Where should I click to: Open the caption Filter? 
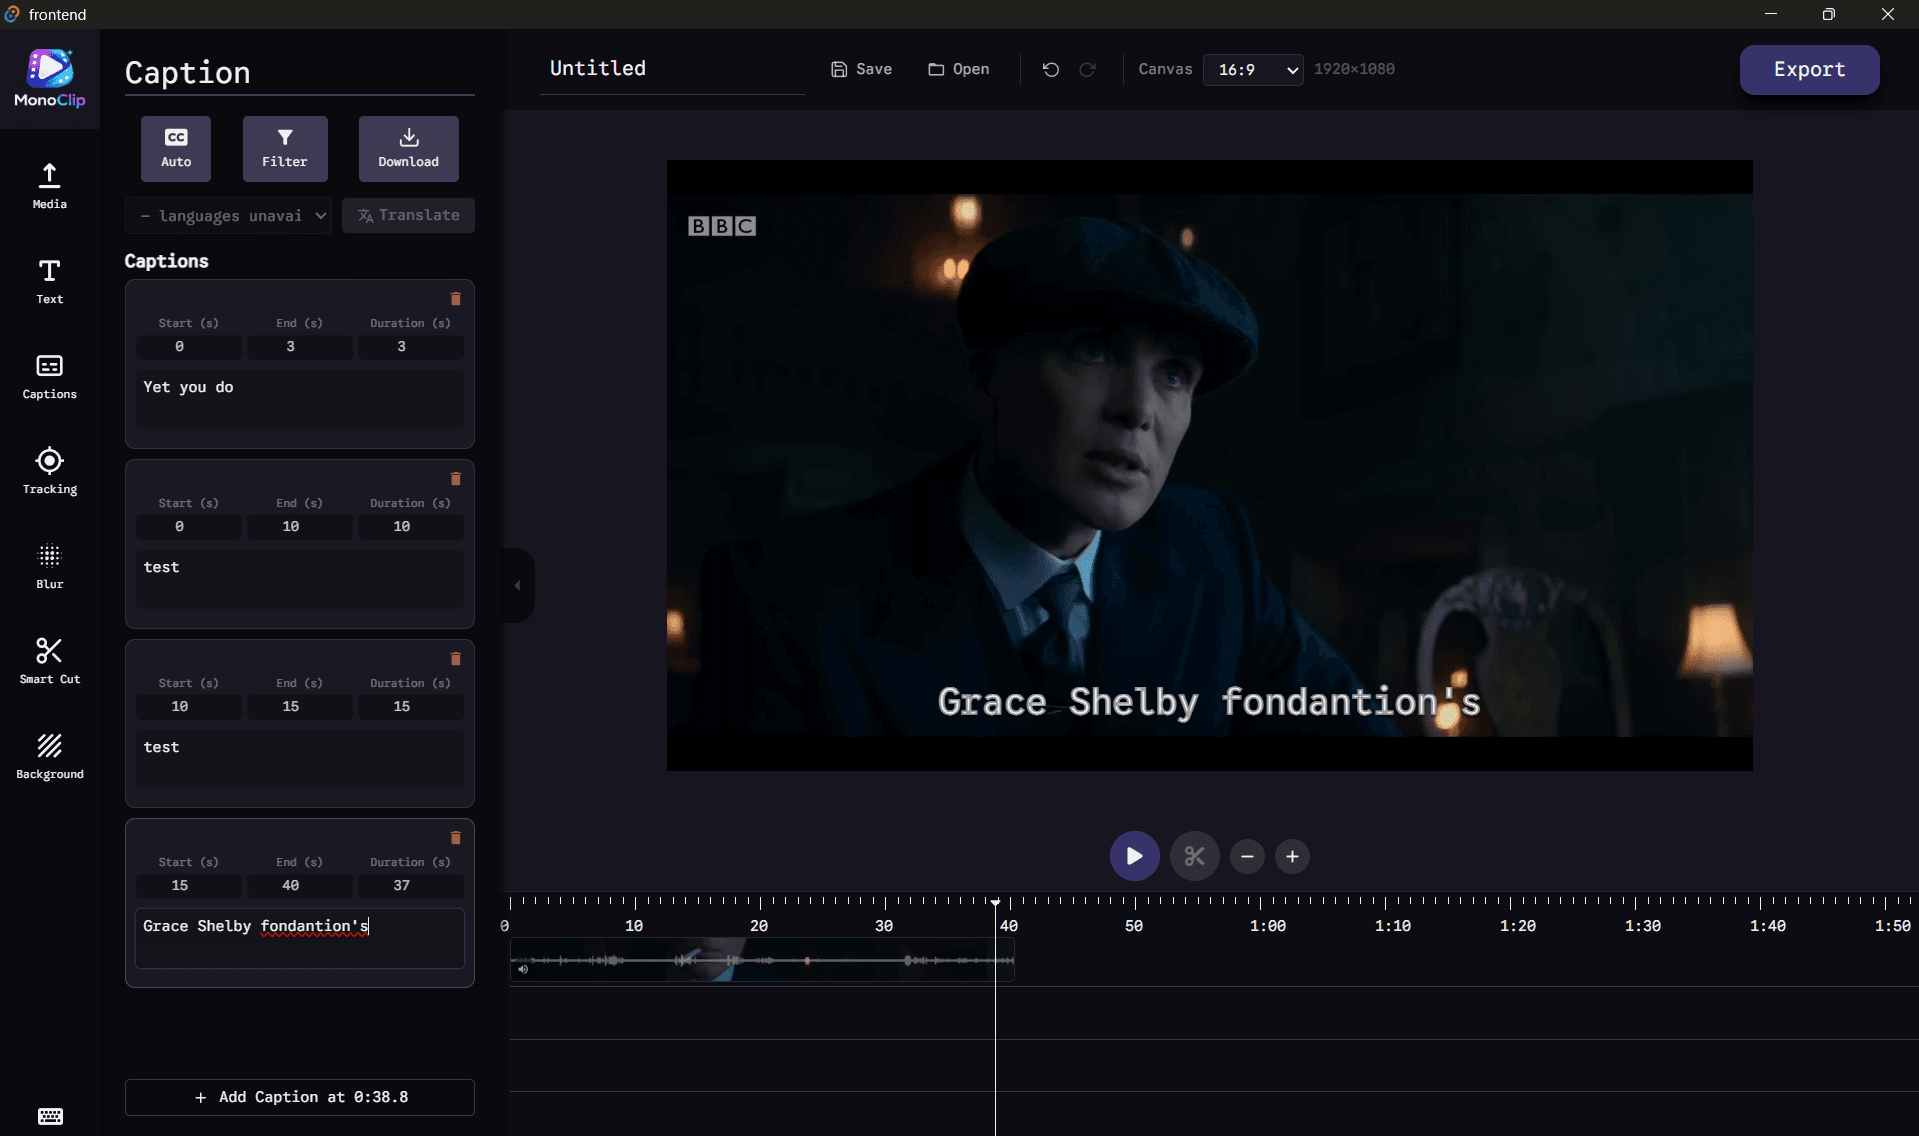pos(285,148)
